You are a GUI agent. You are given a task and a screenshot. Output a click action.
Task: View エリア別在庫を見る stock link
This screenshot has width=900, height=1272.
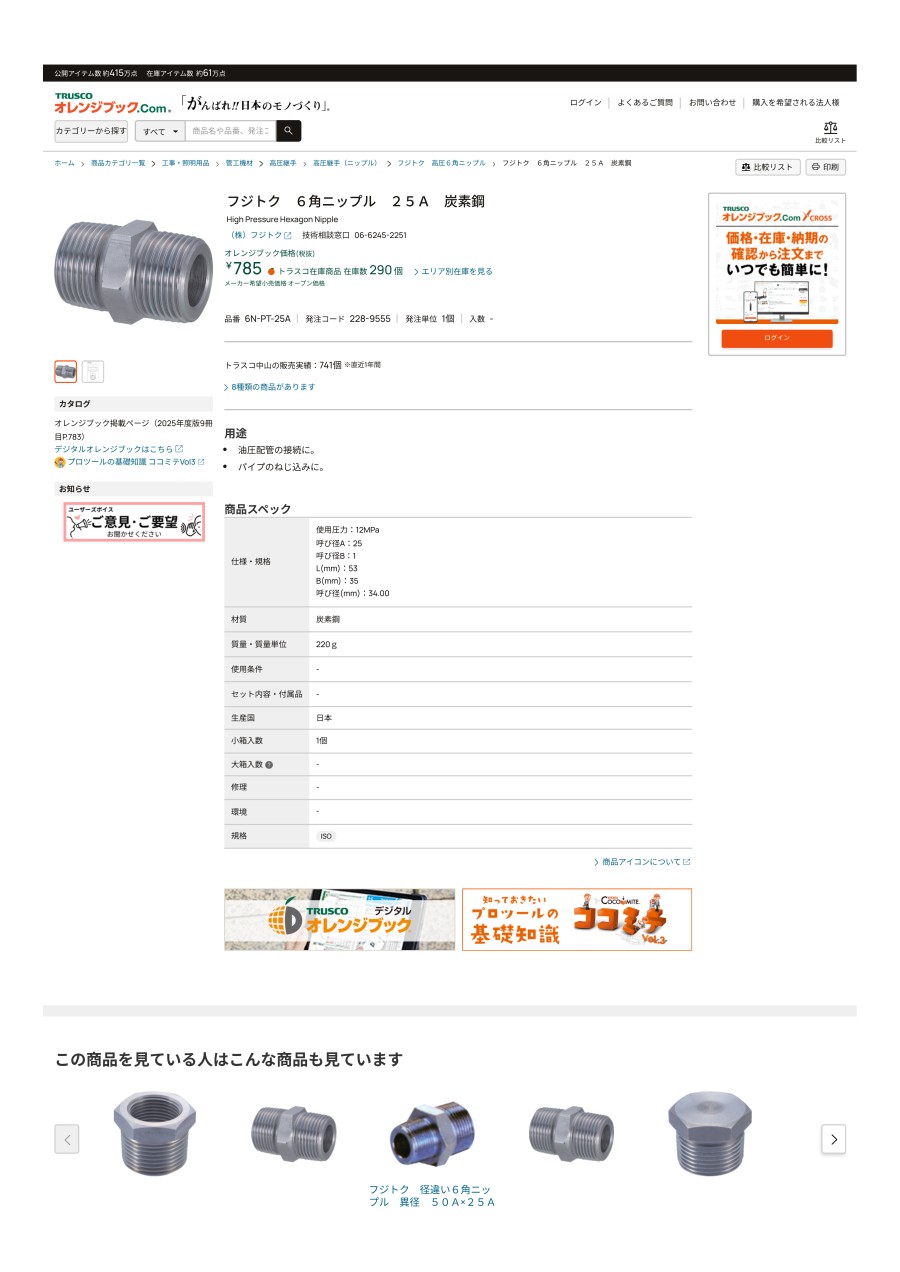453,271
